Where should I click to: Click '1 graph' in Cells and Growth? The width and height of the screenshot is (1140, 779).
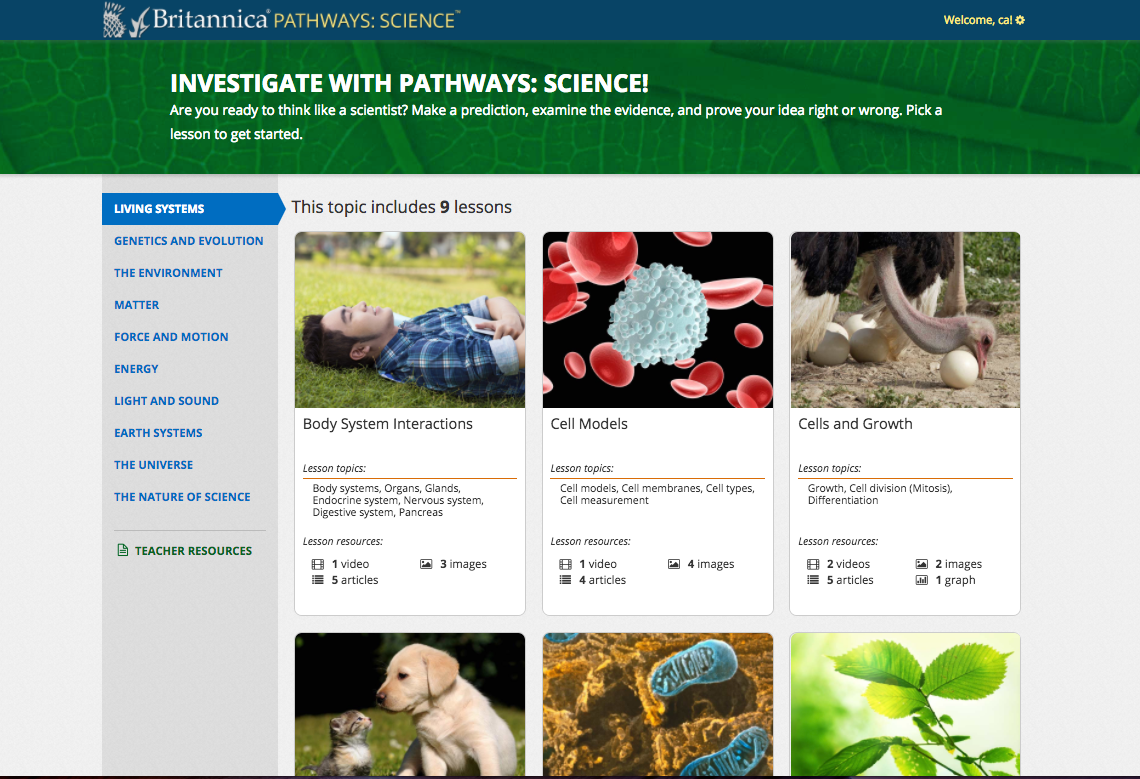955,580
